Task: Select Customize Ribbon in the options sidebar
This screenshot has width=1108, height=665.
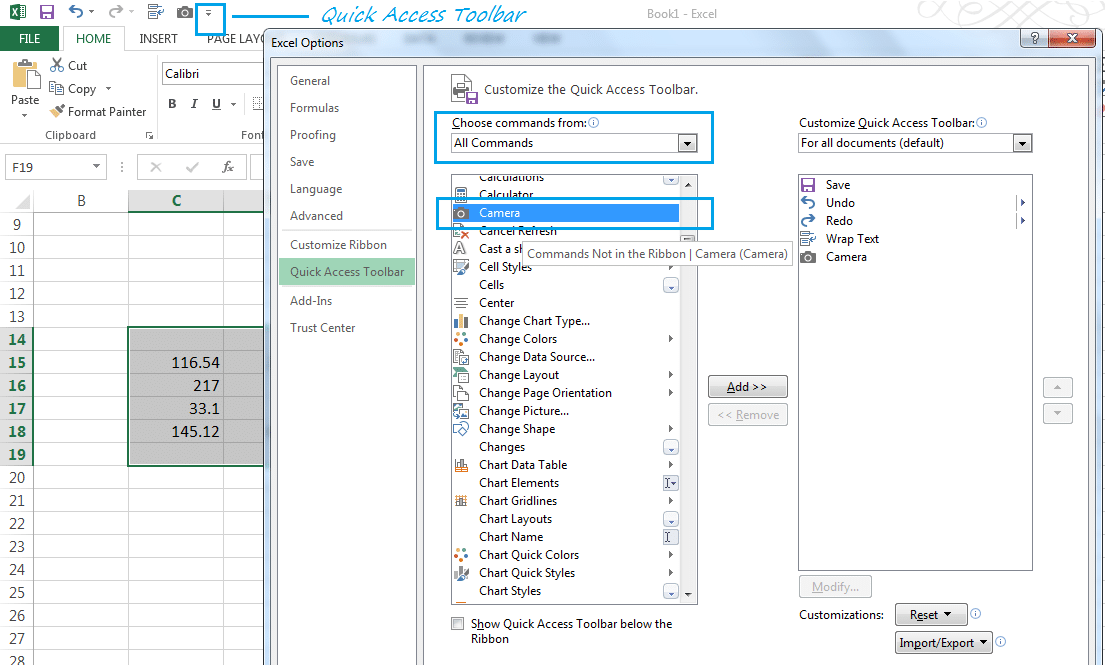Action: point(338,245)
